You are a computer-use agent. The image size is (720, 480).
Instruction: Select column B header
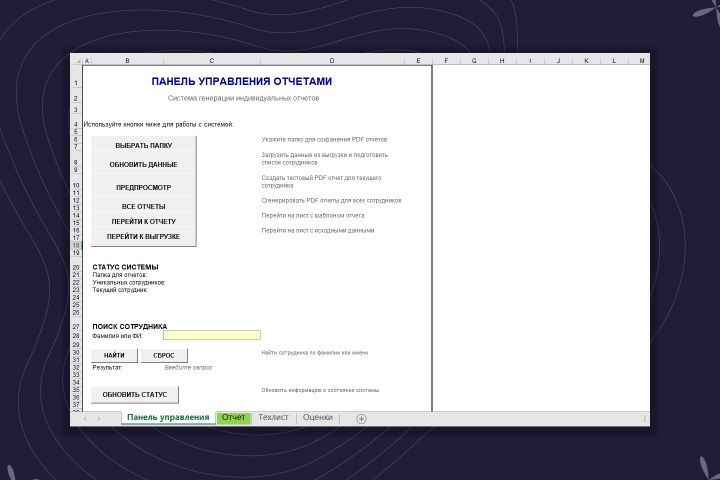[x=127, y=61]
